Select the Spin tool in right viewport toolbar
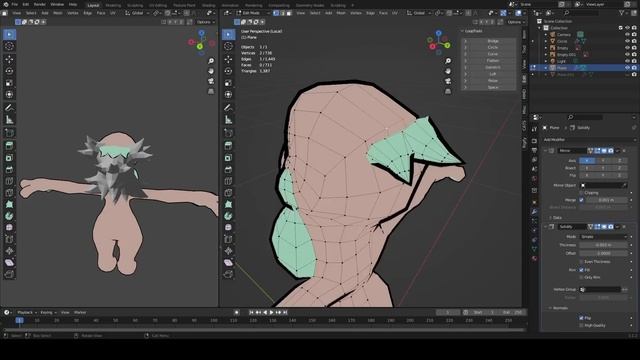 (228, 216)
